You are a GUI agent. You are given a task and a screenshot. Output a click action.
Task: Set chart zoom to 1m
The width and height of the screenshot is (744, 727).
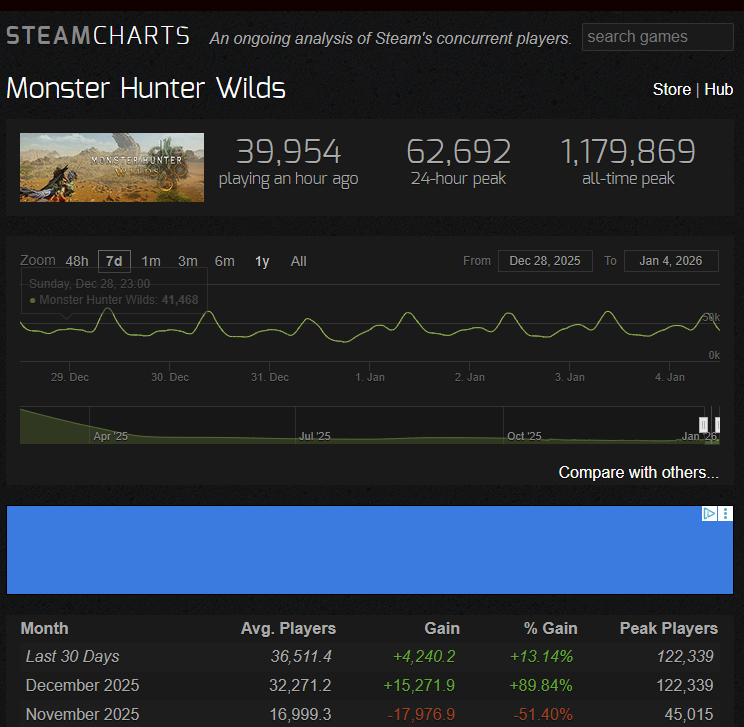click(x=151, y=261)
